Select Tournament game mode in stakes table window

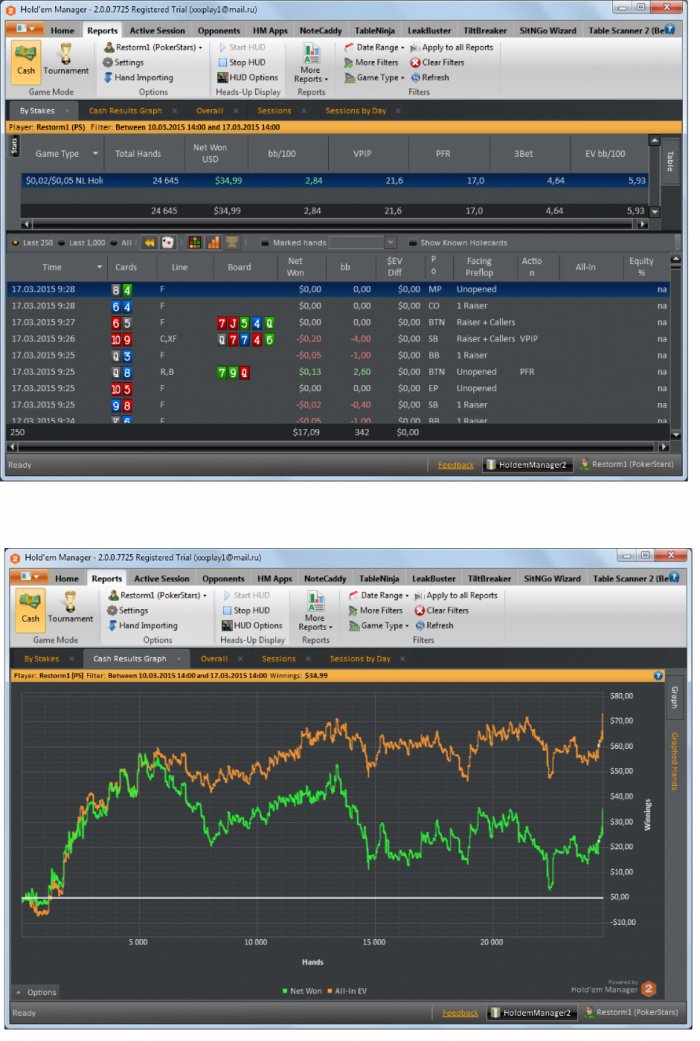coord(66,62)
